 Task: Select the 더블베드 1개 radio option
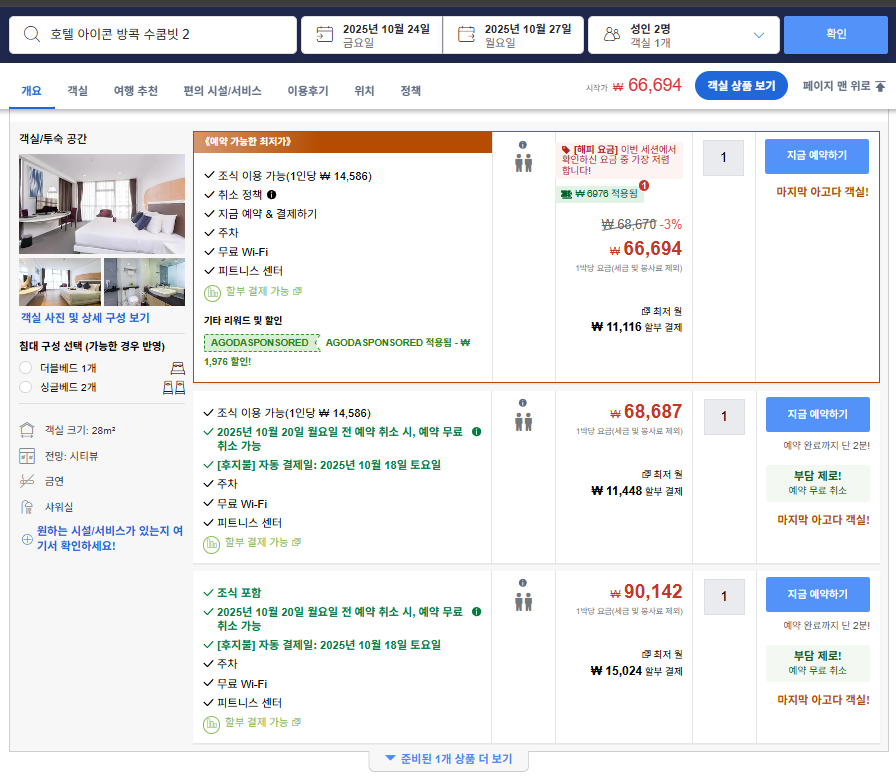(26, 368)
